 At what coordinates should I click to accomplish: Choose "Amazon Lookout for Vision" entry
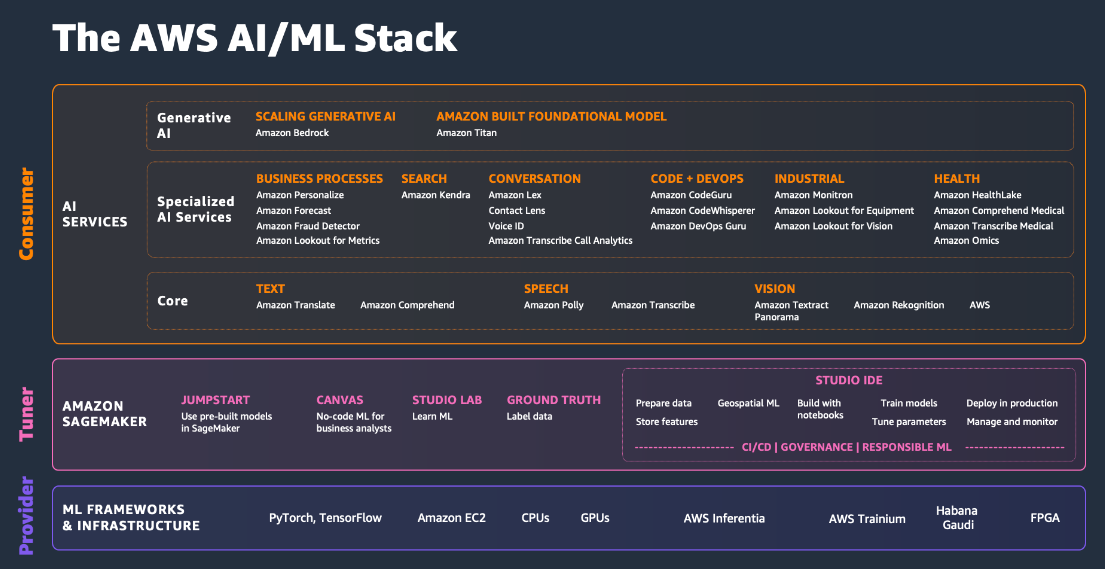pos(834,226)
